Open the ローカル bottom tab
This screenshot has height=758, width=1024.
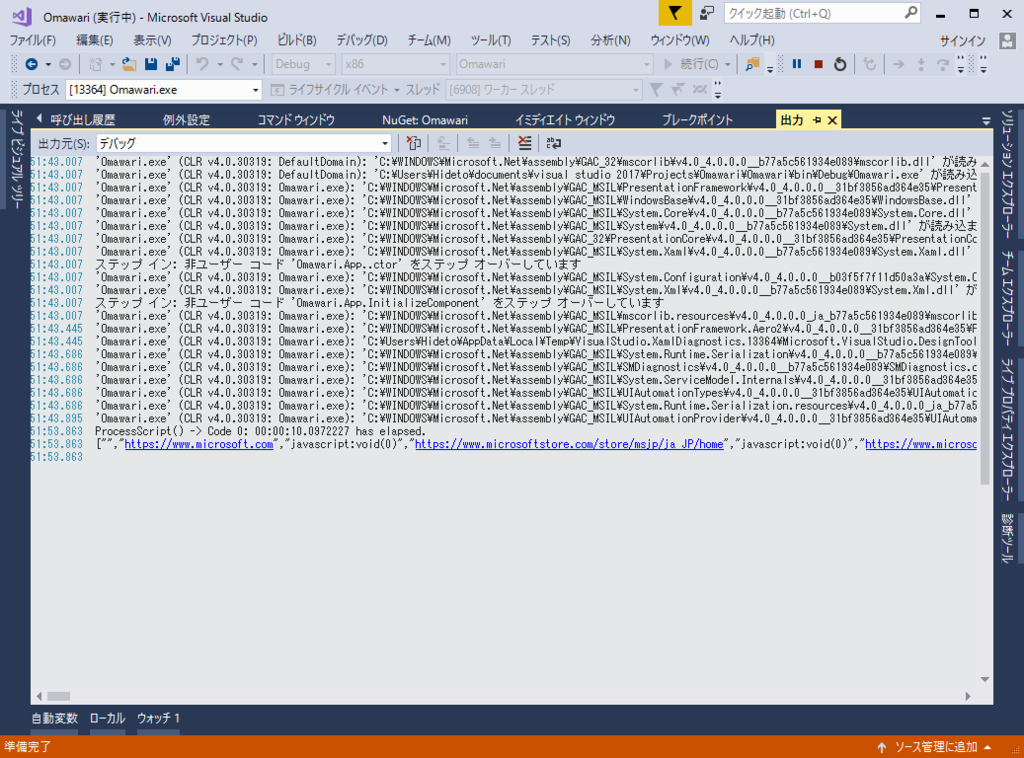107,718
